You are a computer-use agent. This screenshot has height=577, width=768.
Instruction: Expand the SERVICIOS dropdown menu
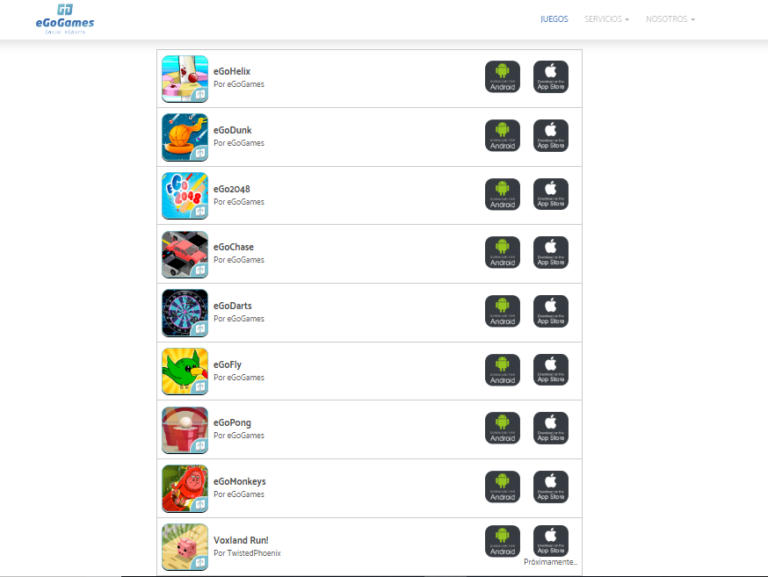tap(606, 19)
